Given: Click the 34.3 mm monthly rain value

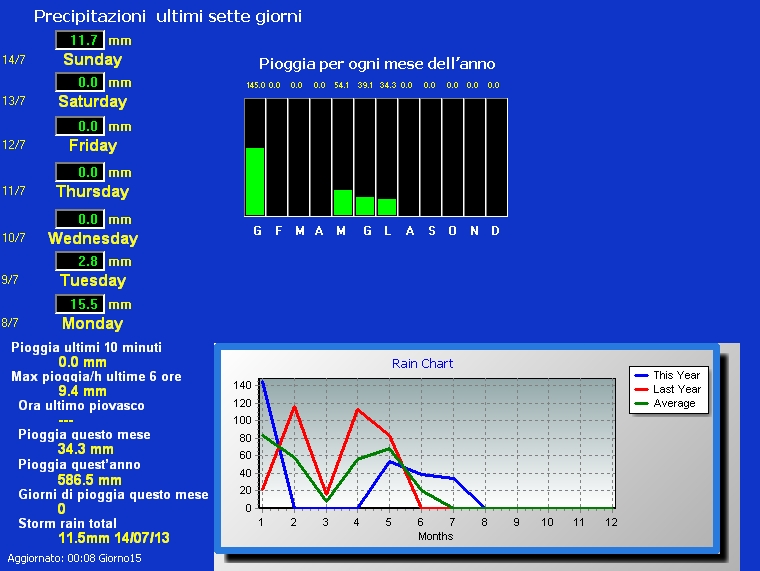Looking at the screenshot, I should point(85,449).
